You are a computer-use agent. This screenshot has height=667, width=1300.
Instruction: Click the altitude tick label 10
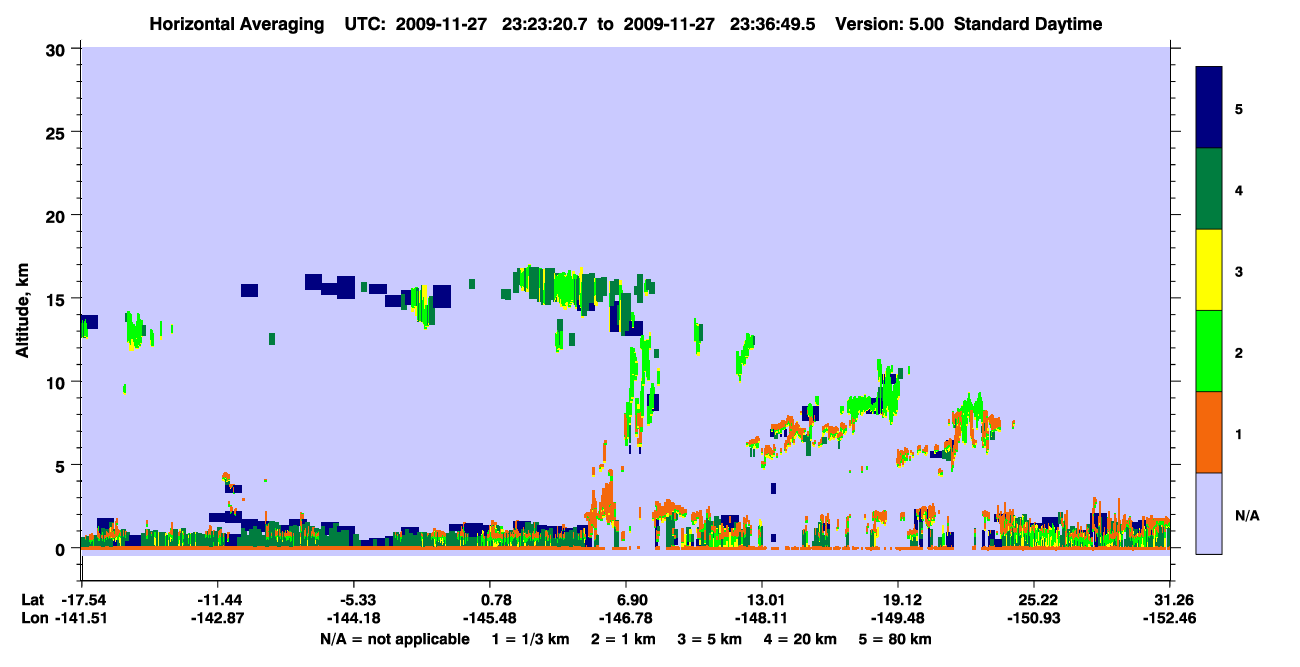(57, 382)
